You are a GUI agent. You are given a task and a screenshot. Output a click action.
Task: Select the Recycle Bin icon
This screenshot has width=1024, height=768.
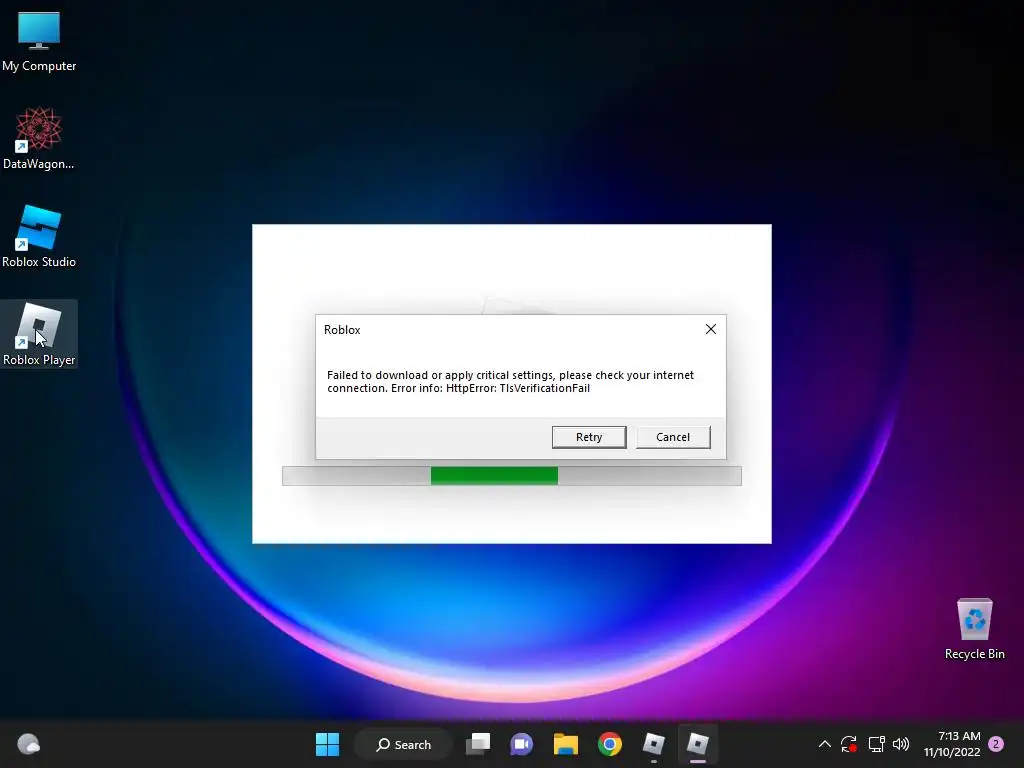(974, 628)
